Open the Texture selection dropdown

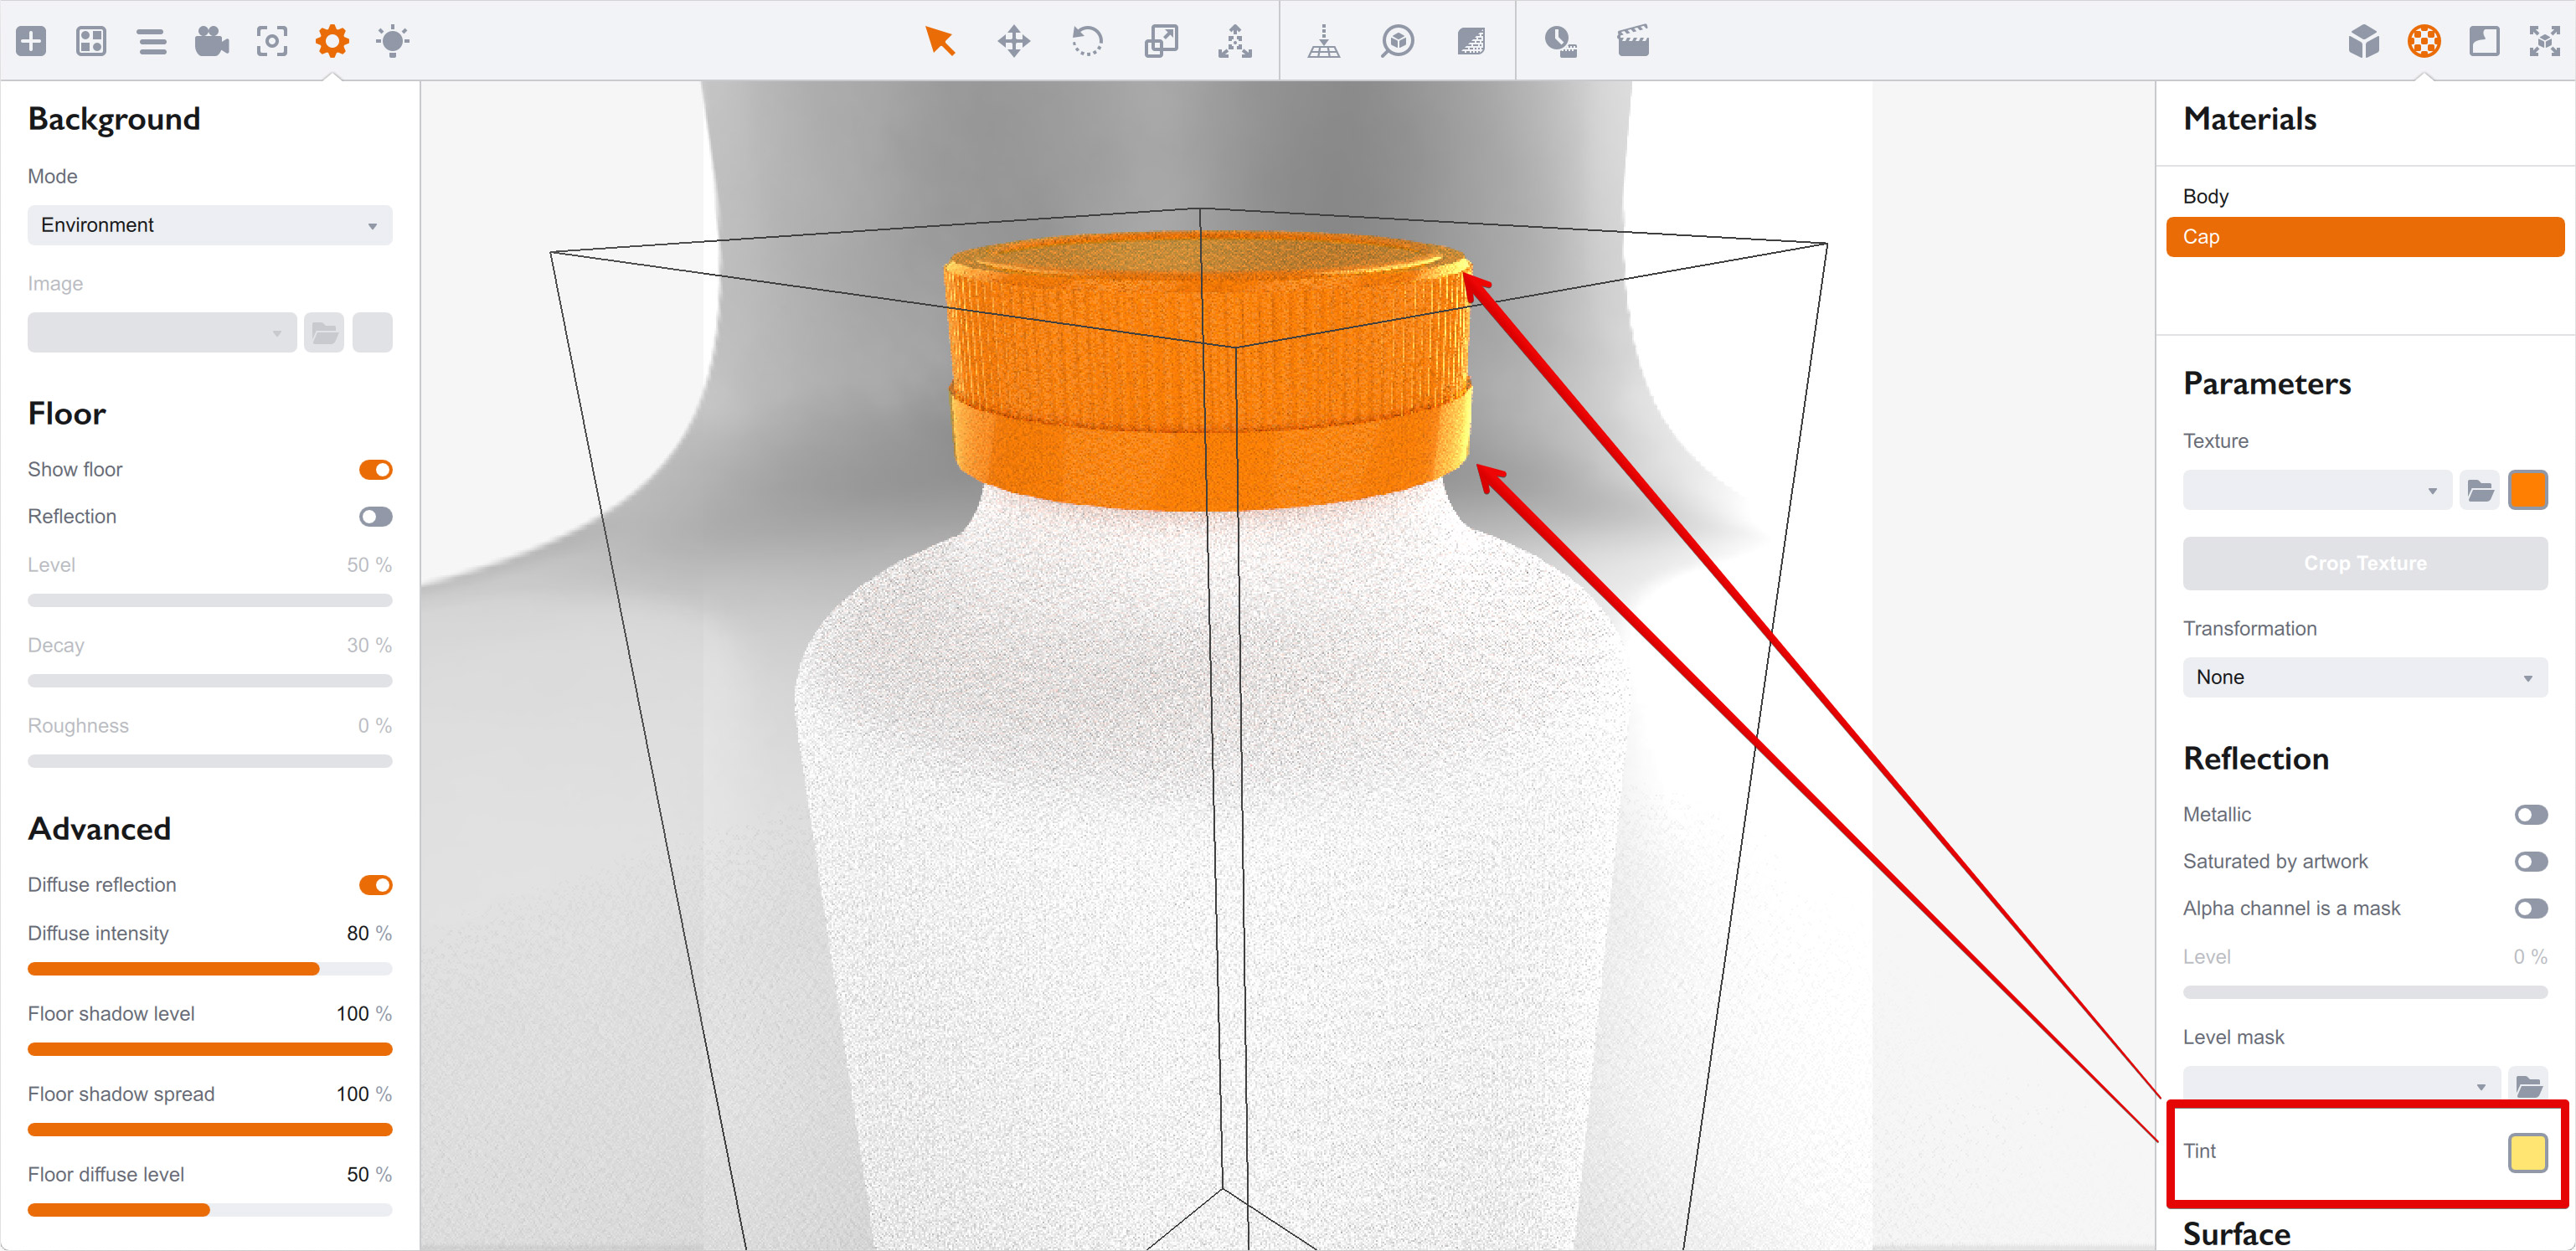pyautogui.click(x=2316, y=491)
